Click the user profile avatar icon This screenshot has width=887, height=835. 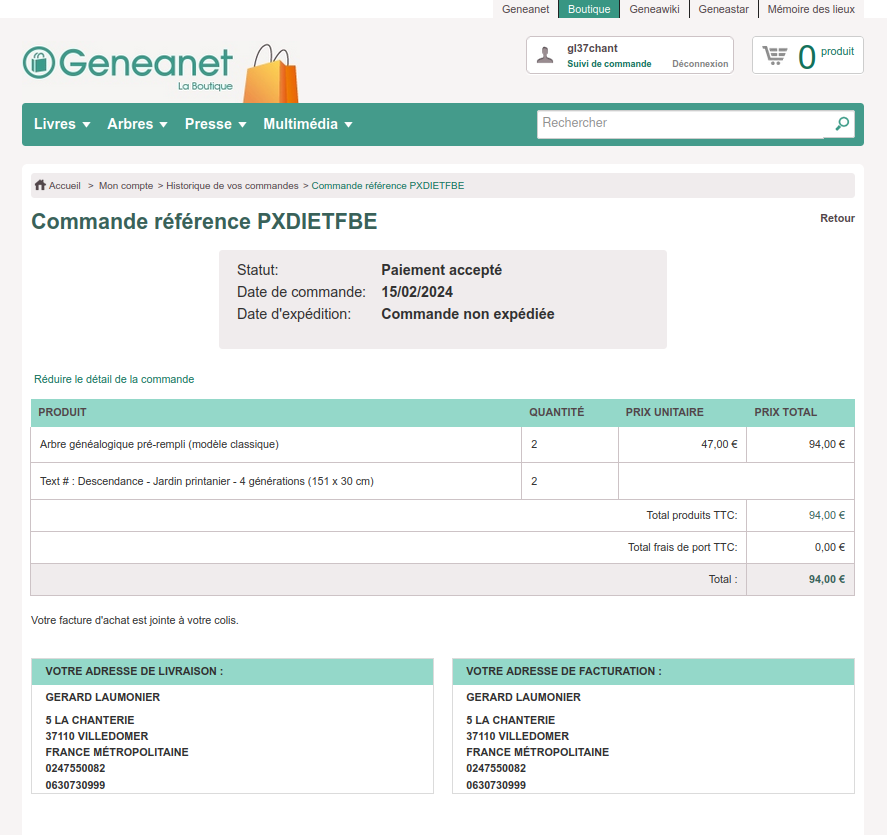tap(545, 55)
